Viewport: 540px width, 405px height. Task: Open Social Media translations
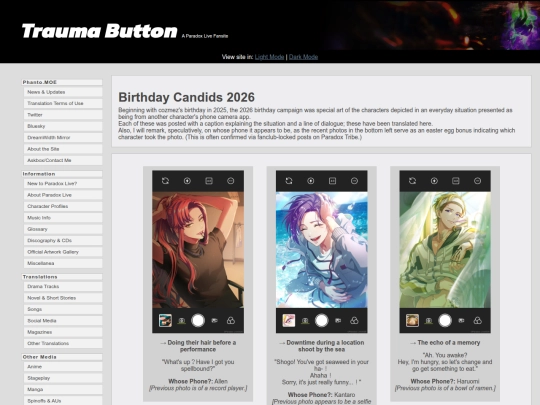click(63, 321)
